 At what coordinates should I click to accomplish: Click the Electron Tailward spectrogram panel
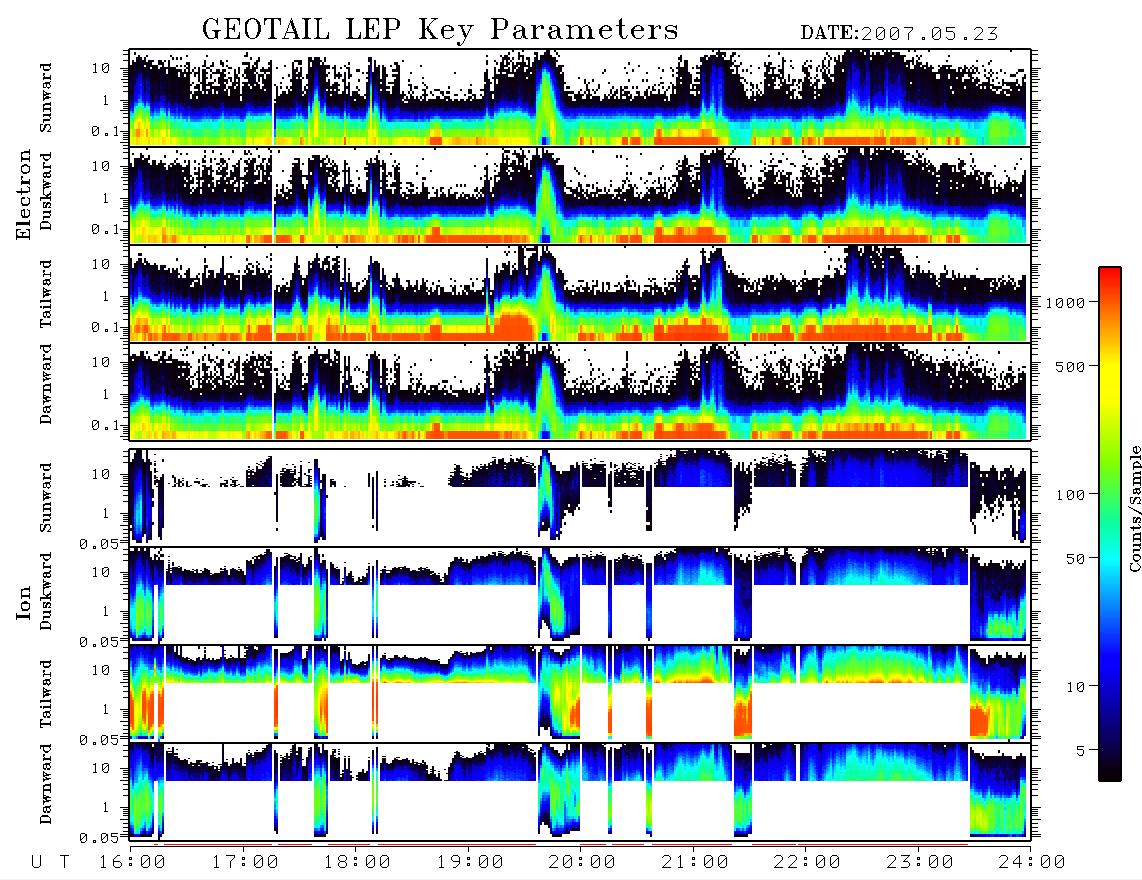(579, 294)
